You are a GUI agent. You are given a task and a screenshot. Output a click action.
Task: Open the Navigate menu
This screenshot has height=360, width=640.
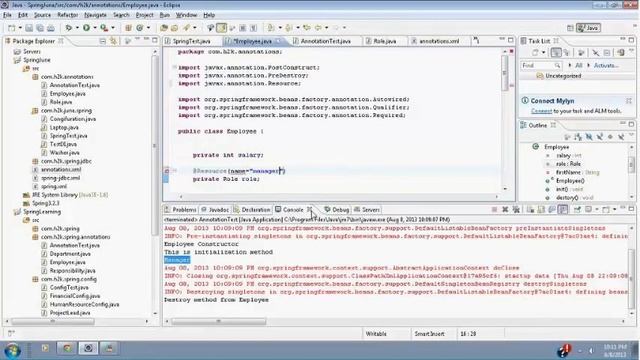click(95, 15)
